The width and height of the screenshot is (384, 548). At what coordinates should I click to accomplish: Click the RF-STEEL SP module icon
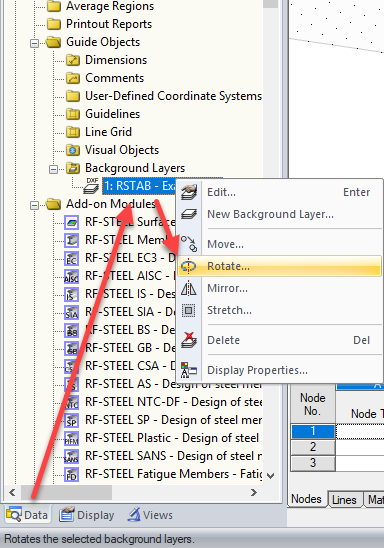coord(72,420)
